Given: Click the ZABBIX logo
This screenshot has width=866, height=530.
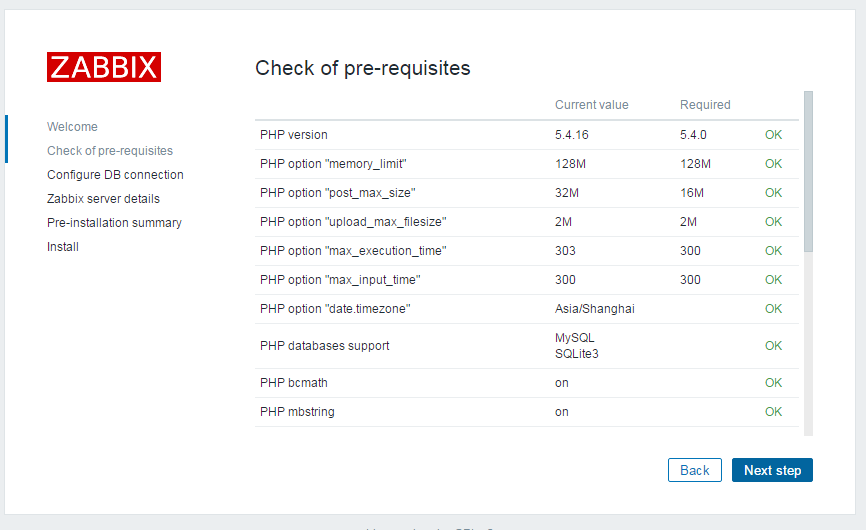Looking at the screenshot, I should 104,67.
